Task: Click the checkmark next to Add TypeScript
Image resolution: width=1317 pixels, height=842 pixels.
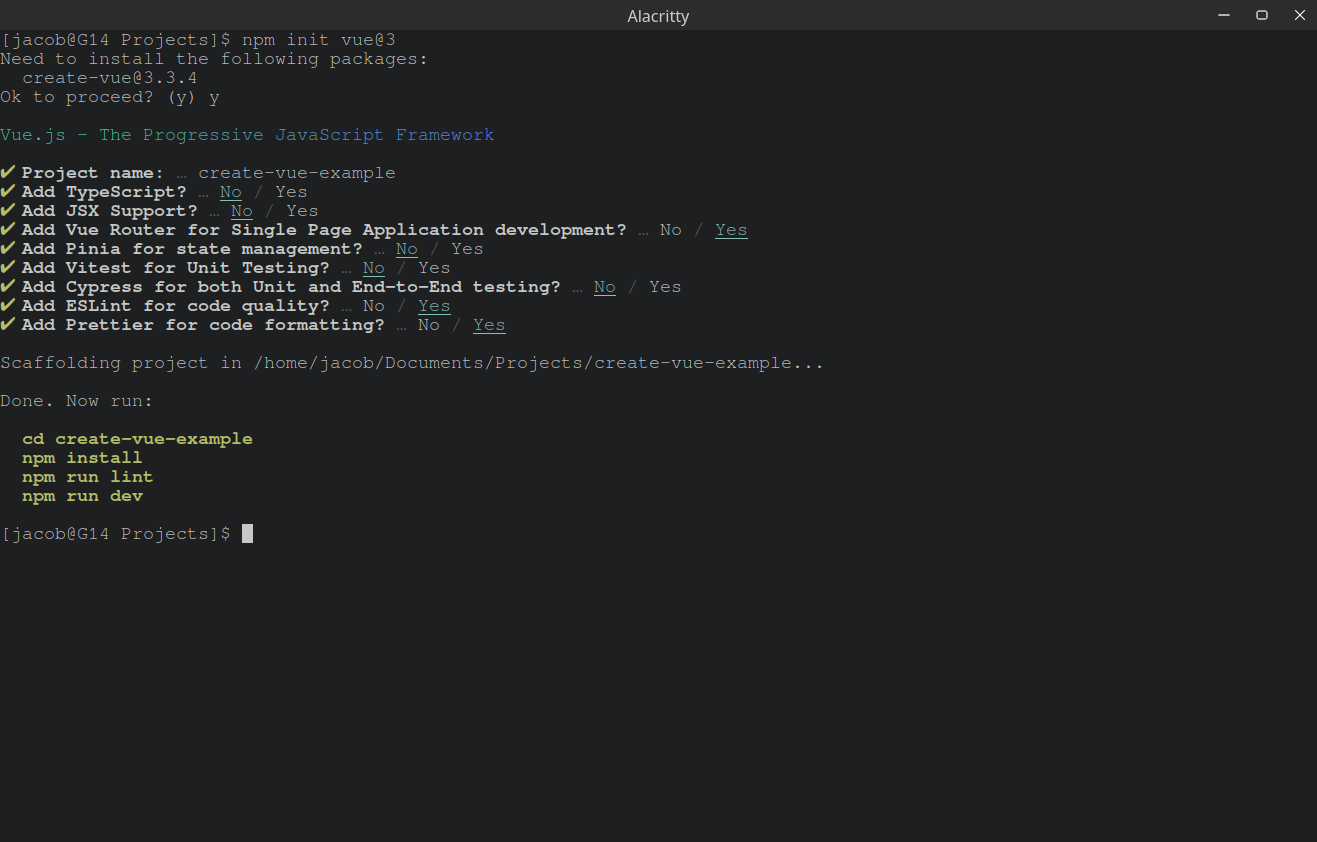Action: (x=8, y=192)
